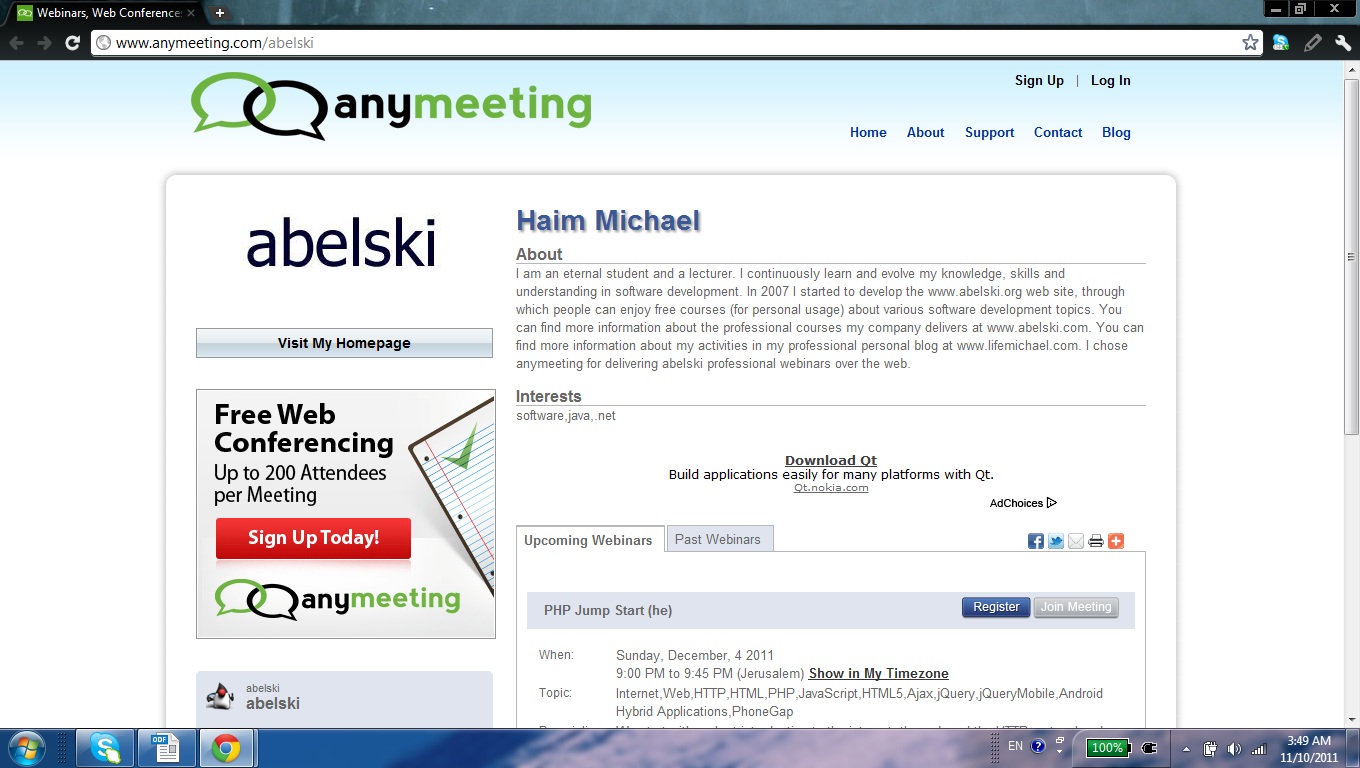The height and width of the screenshot is (768, 1360).
Task: Click the power plug tray icon
Action: coord(1149,747)
